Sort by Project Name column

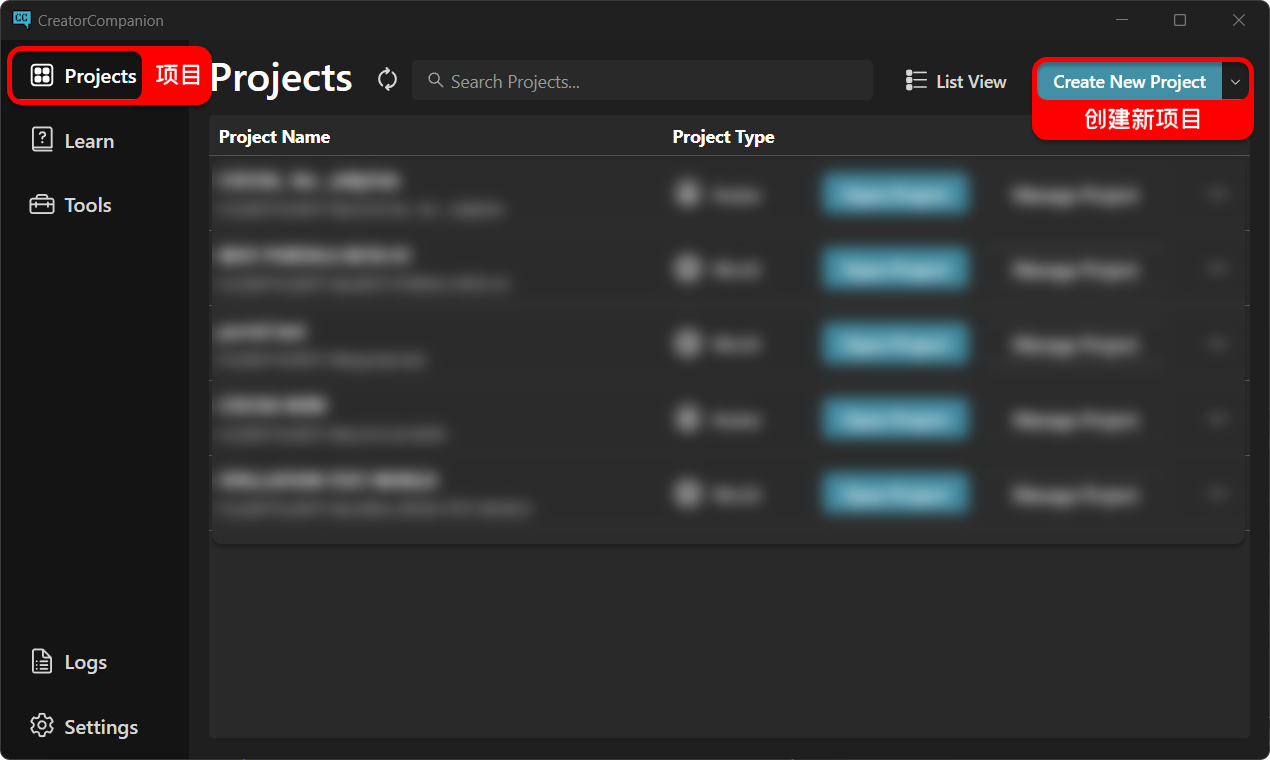pyautogui.click(x=275, y=137)
